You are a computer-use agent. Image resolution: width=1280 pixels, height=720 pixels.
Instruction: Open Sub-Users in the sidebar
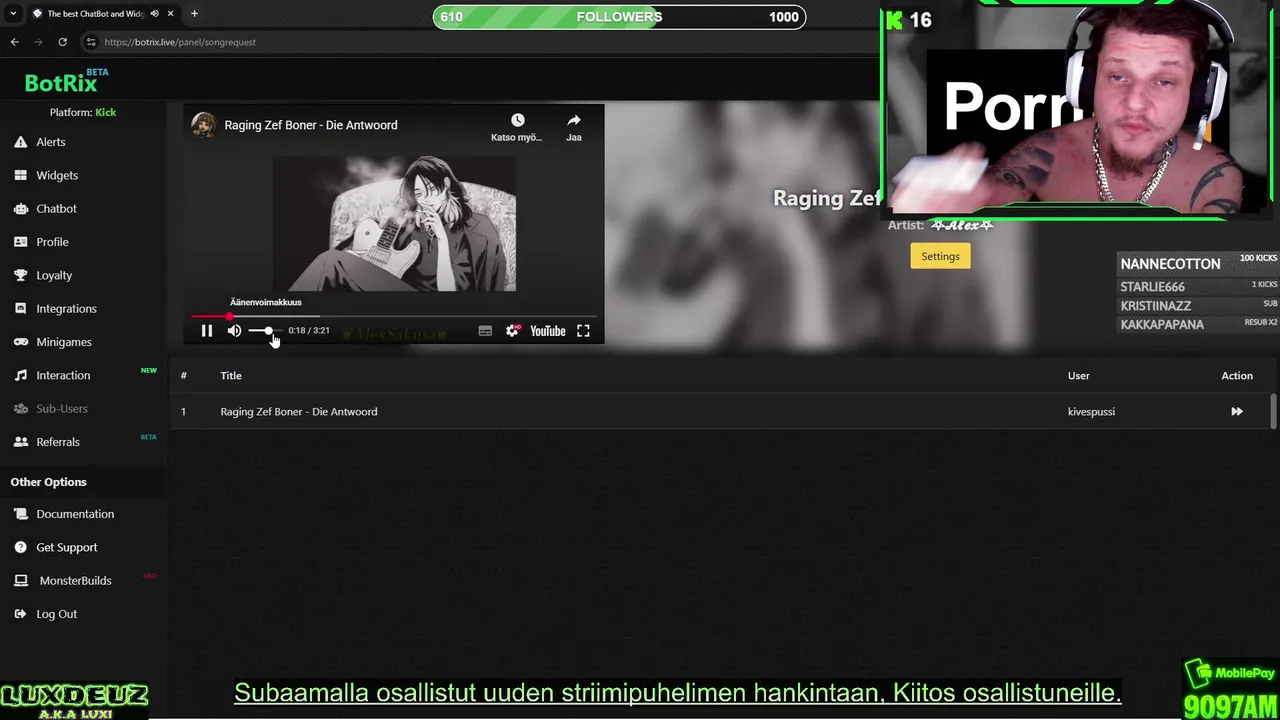pyautogui.click(x=62, y=409)
